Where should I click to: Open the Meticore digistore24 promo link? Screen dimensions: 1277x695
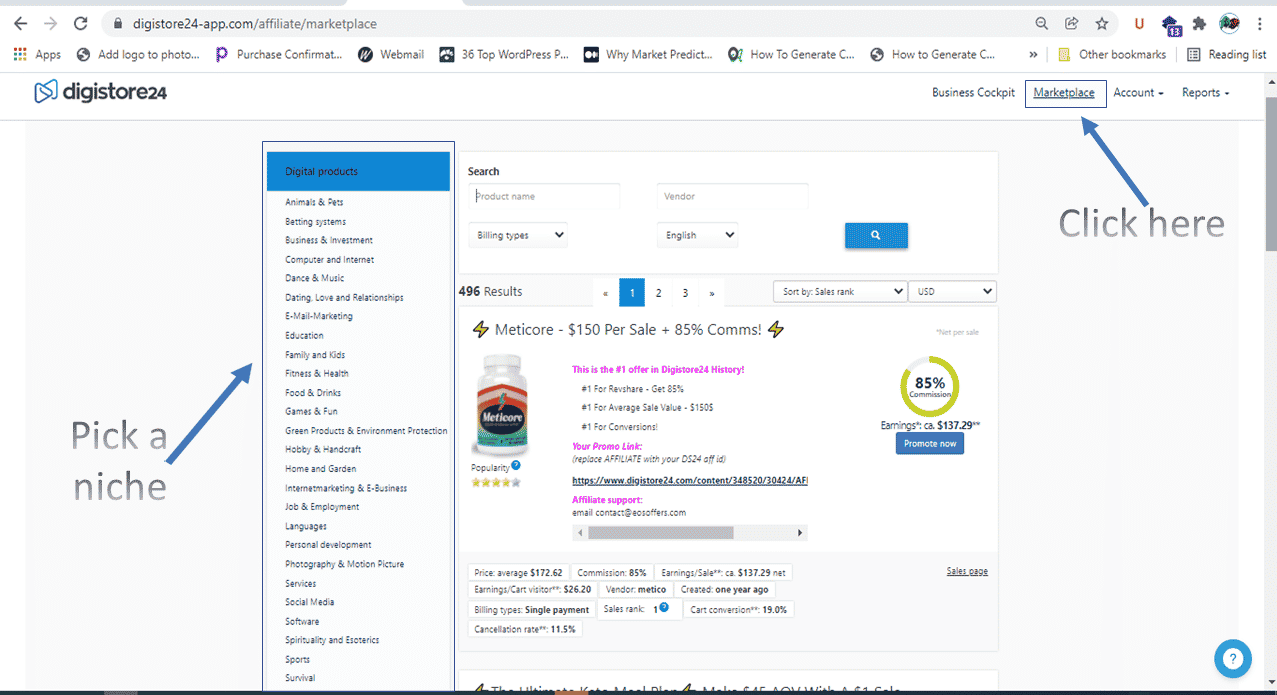pos(690,480)
